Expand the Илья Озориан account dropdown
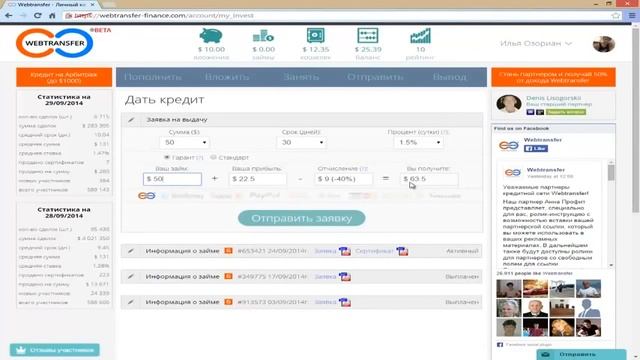 tap(536, 43)
